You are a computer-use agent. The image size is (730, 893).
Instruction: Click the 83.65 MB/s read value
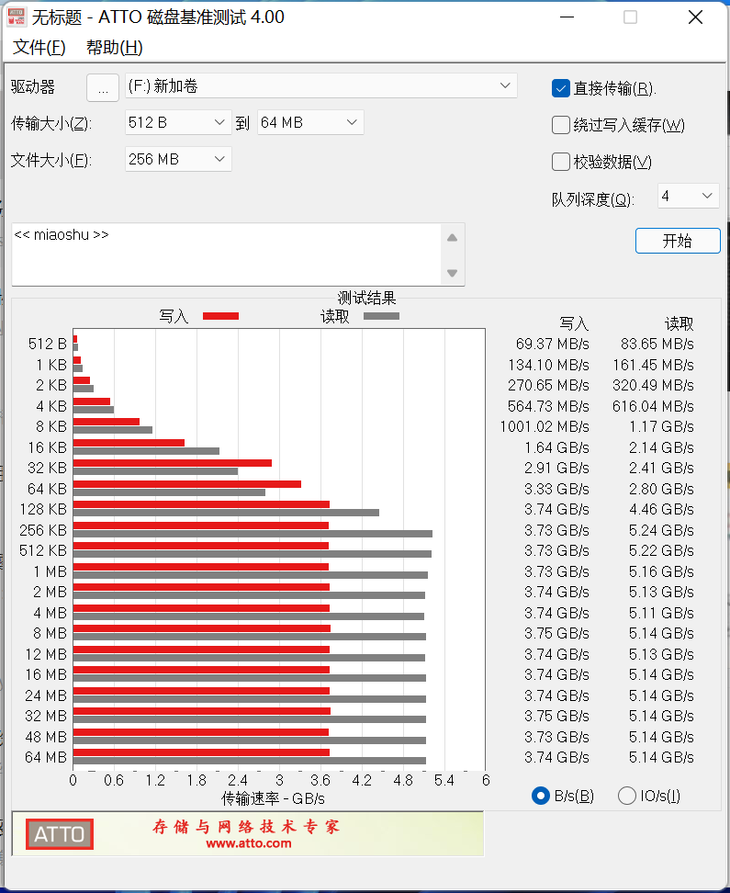(x=657, y=344)
